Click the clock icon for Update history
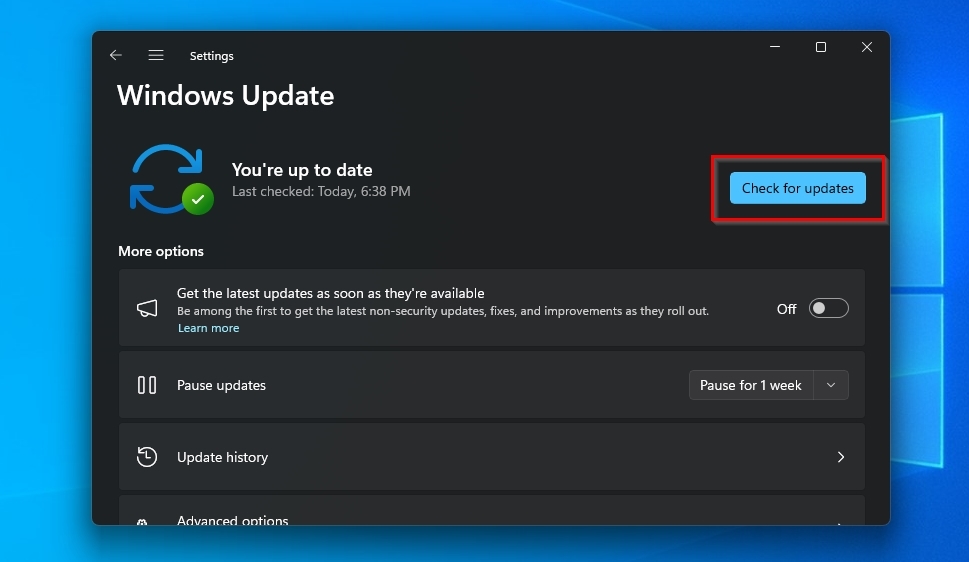 [147, 457]
